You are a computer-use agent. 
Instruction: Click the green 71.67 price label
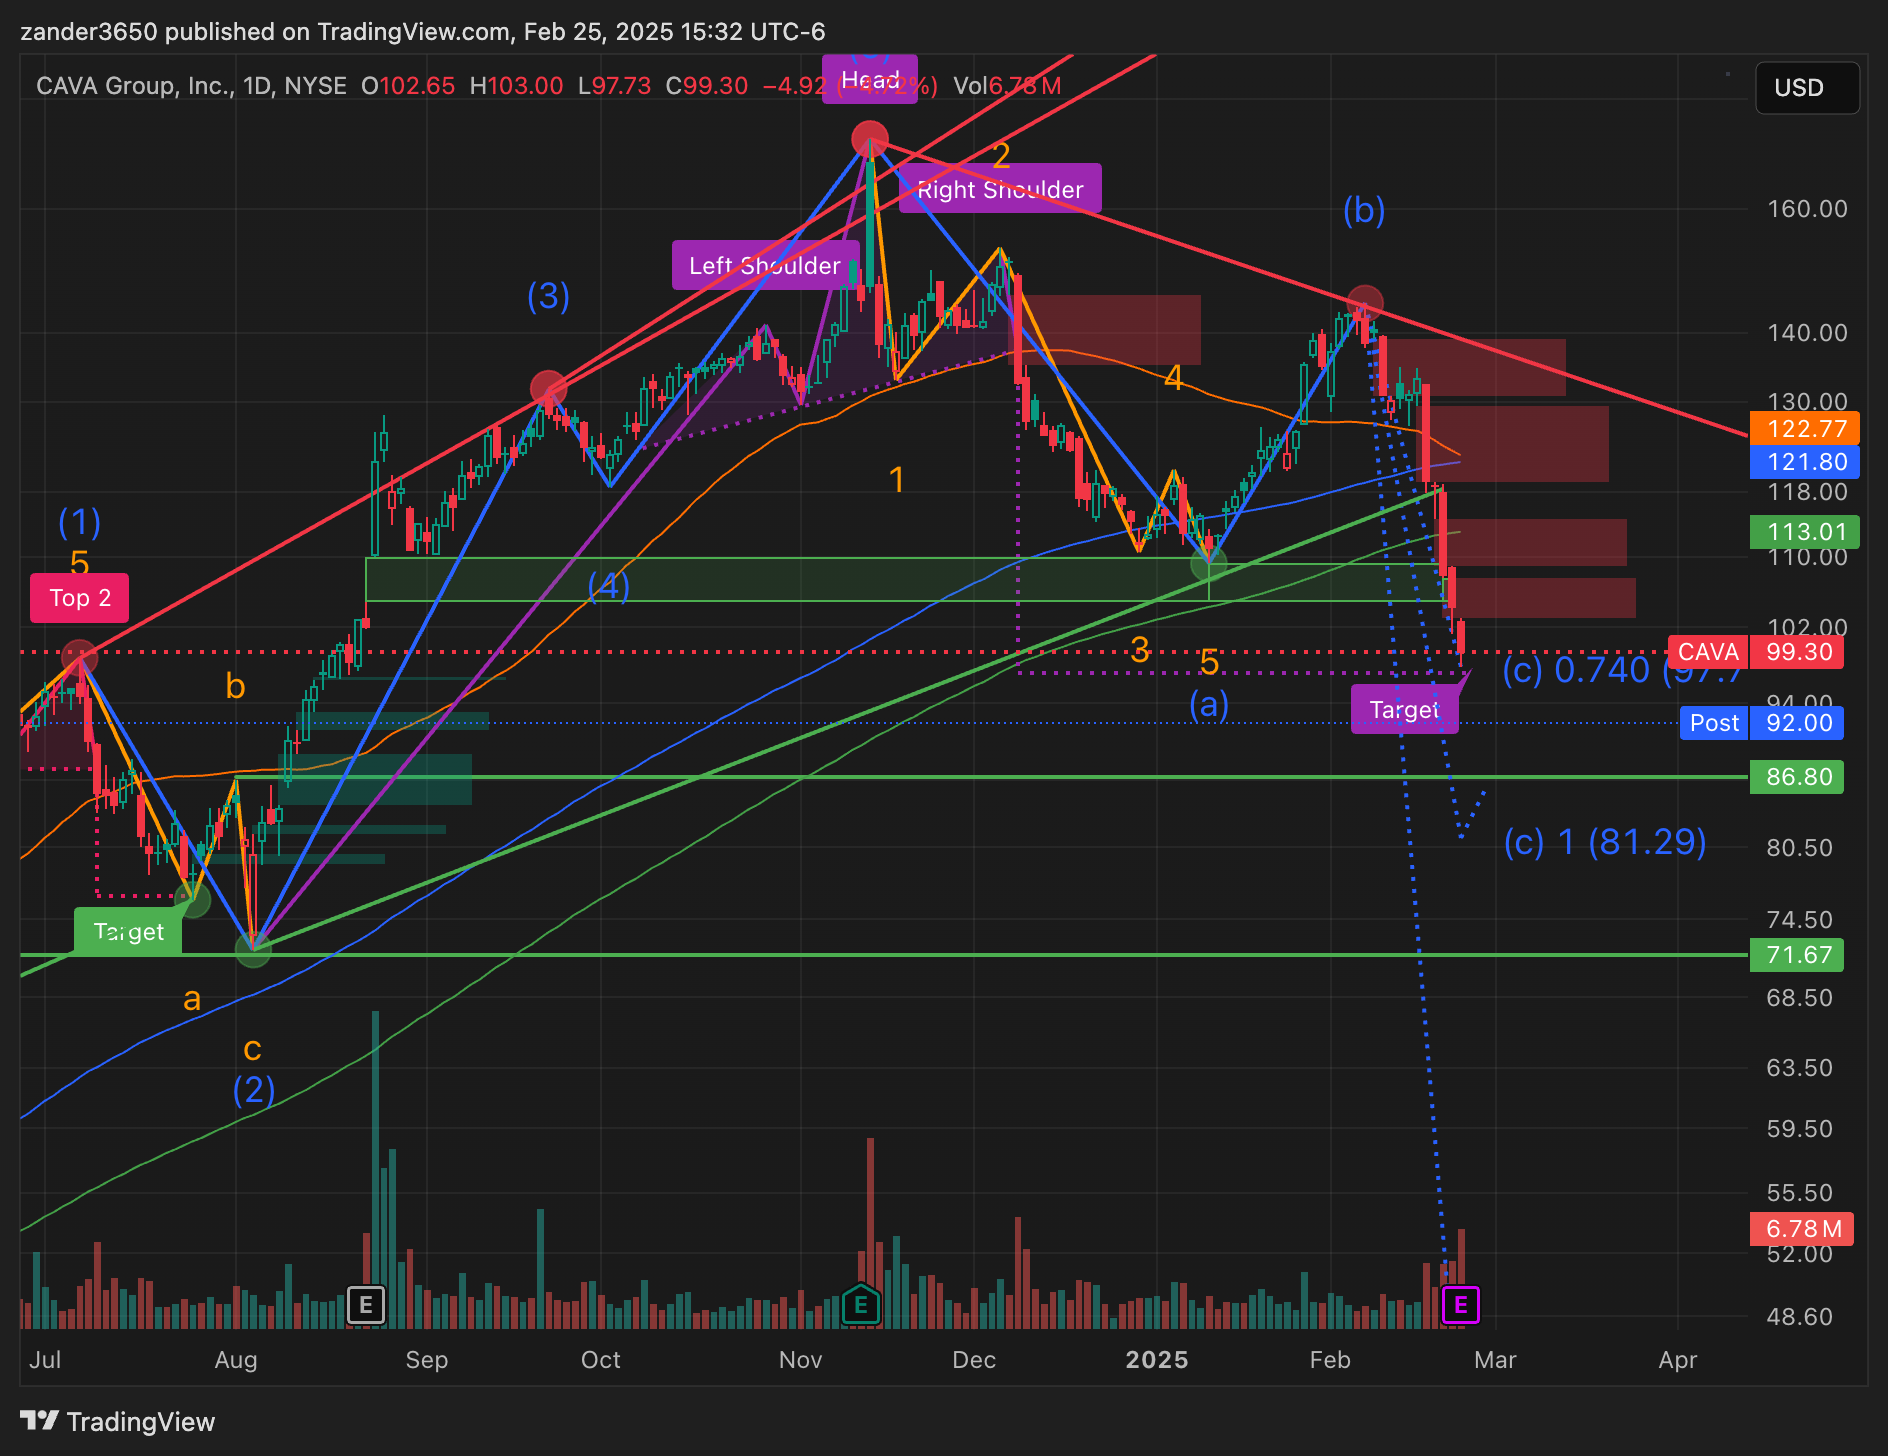click(x=1797, y=955)
